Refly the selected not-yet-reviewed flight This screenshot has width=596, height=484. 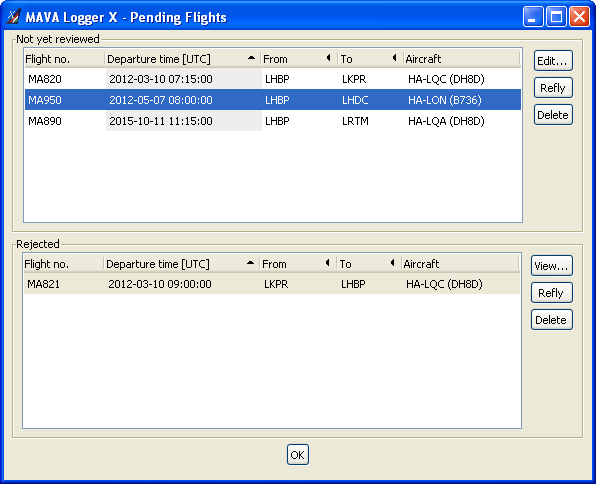pyautogui.click(x=553, y=88)
